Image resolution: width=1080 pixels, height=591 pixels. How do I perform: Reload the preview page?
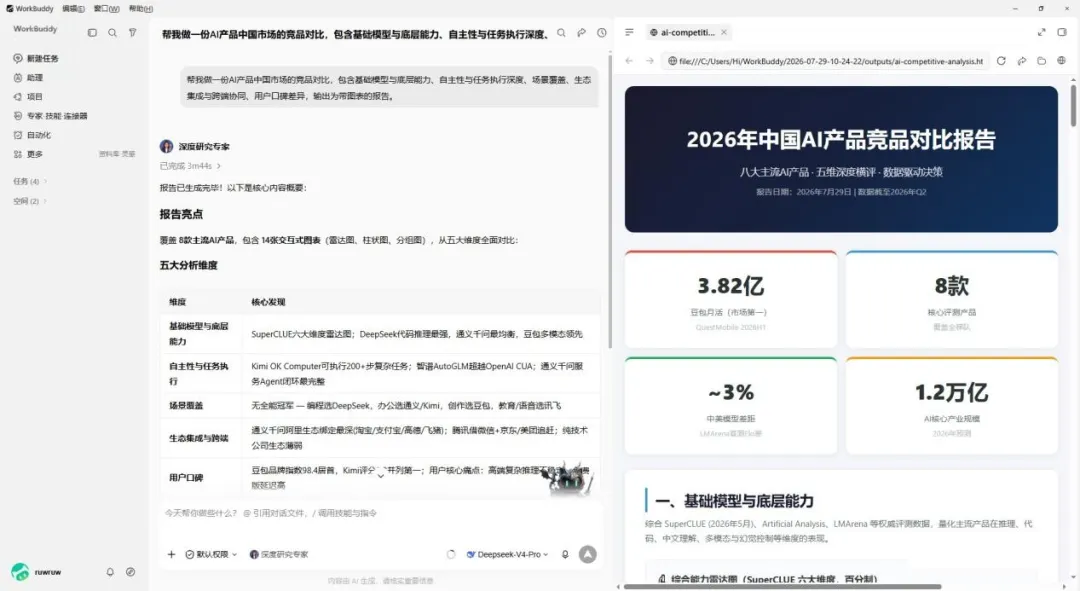(1001, 61)
